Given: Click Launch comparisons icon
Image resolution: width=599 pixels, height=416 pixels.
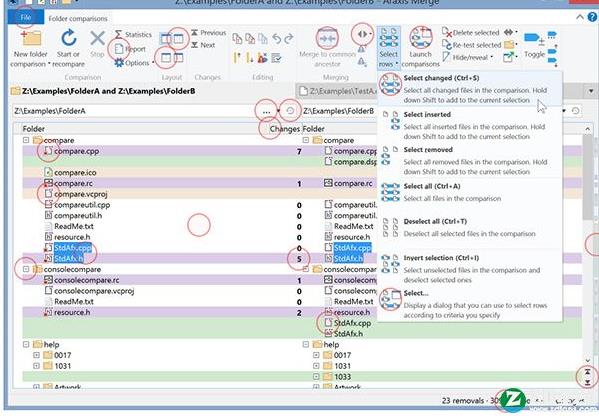Looking at the screenshot, I should point(421,38).
